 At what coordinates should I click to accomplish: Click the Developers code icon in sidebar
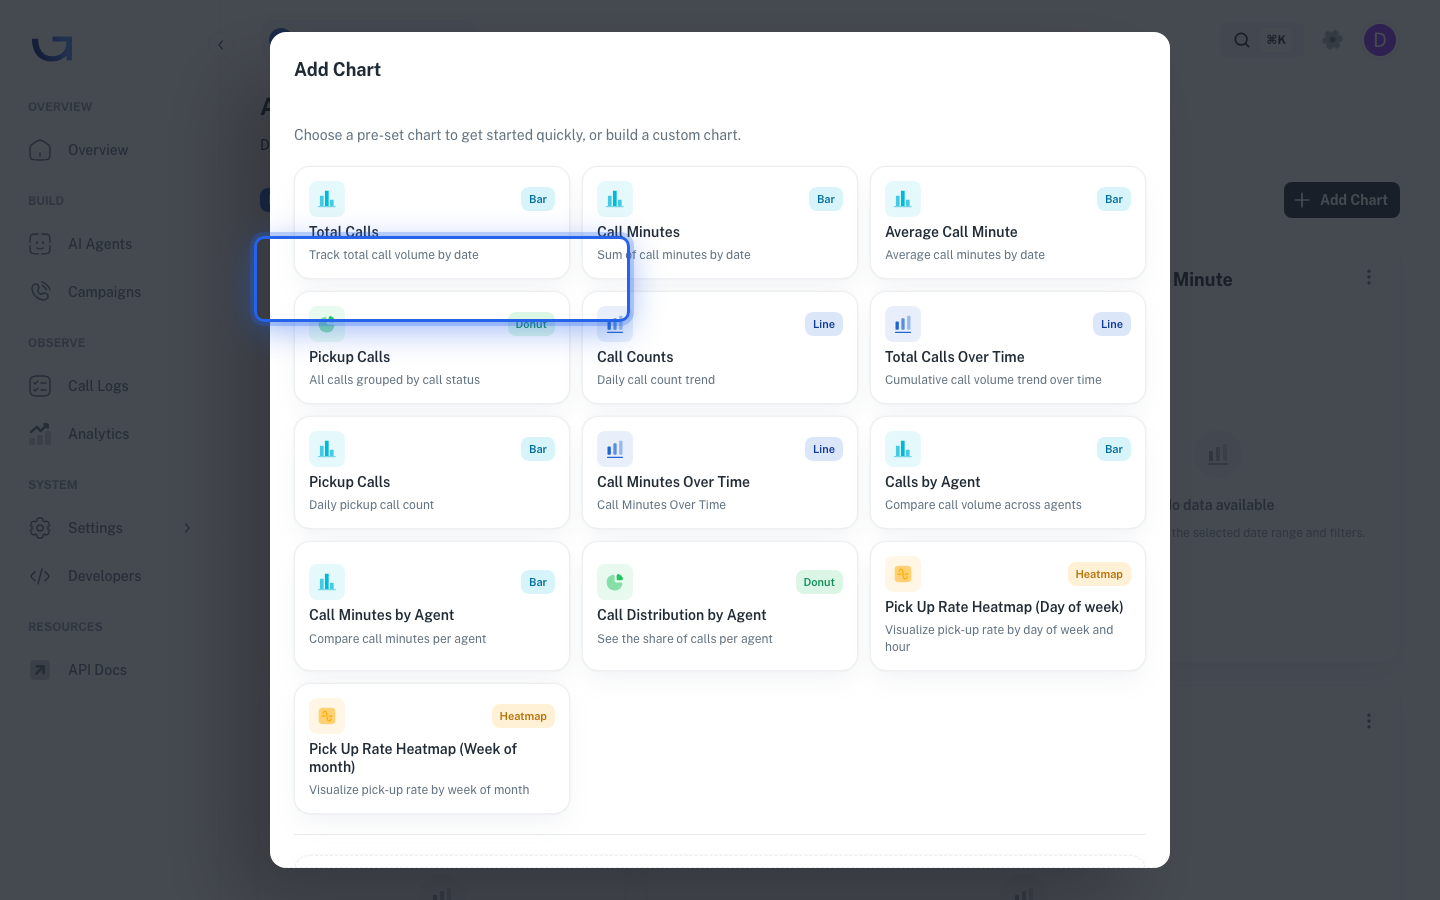(40, 576)
